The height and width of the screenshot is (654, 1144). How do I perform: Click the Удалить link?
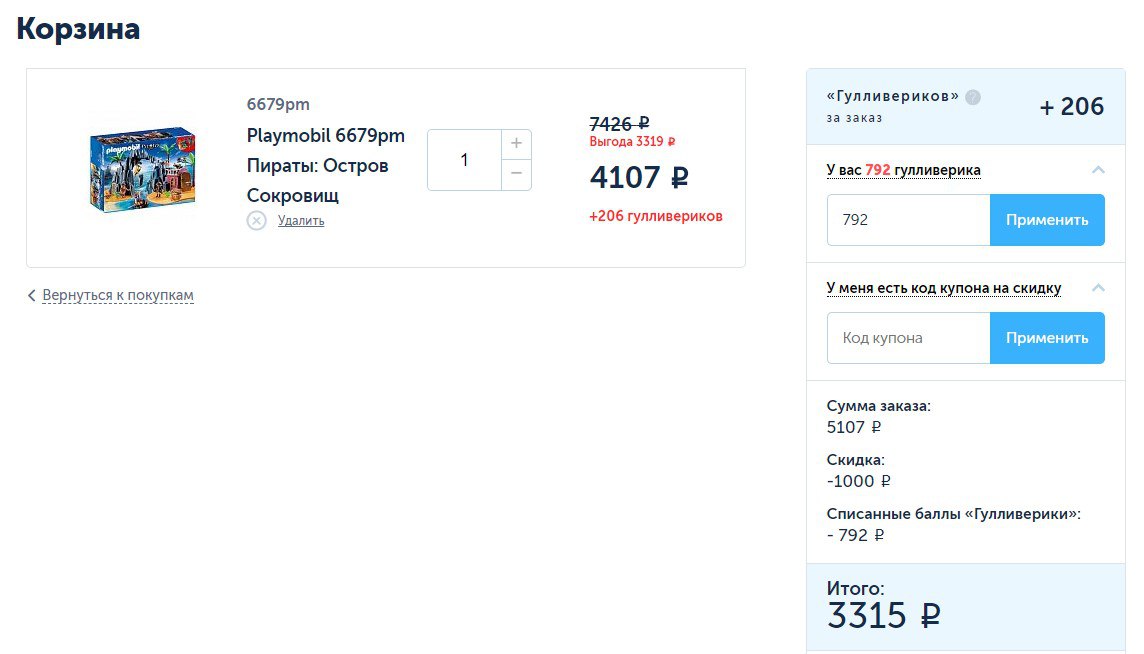(x=301, y=221)
